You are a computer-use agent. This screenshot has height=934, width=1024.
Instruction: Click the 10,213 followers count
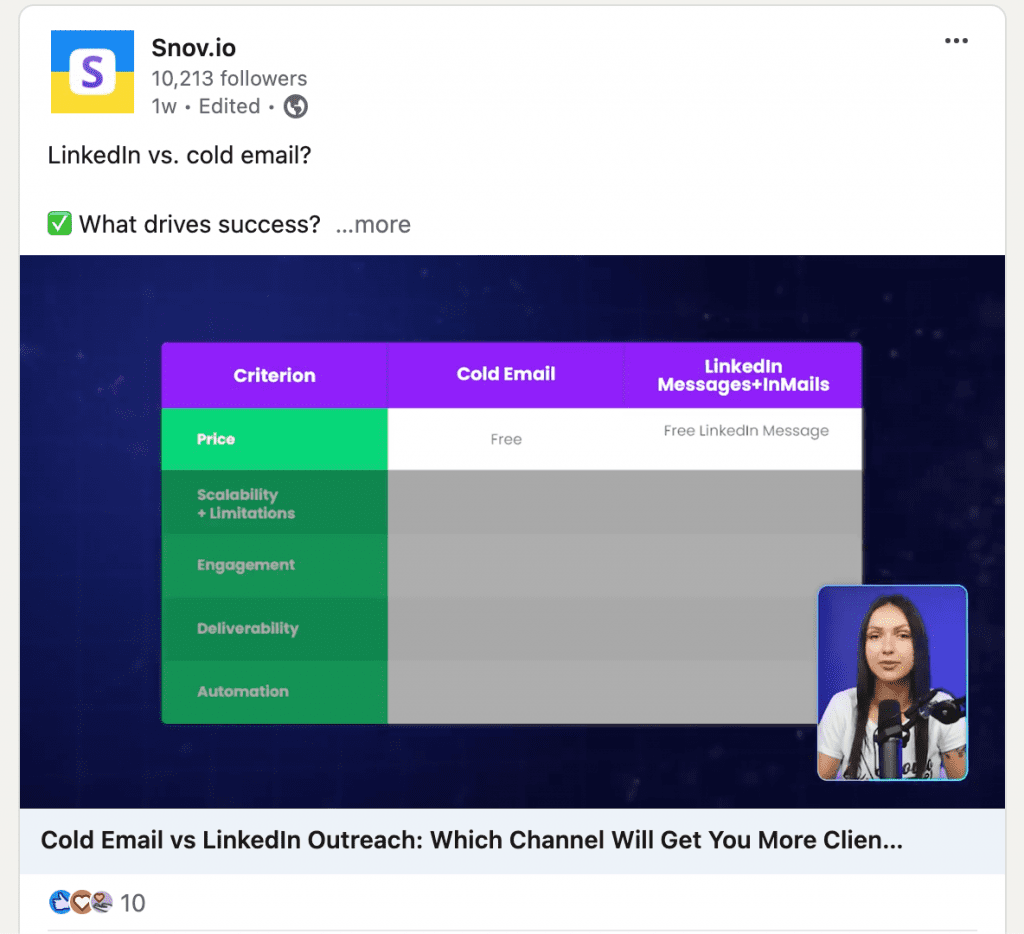[228, 78]
